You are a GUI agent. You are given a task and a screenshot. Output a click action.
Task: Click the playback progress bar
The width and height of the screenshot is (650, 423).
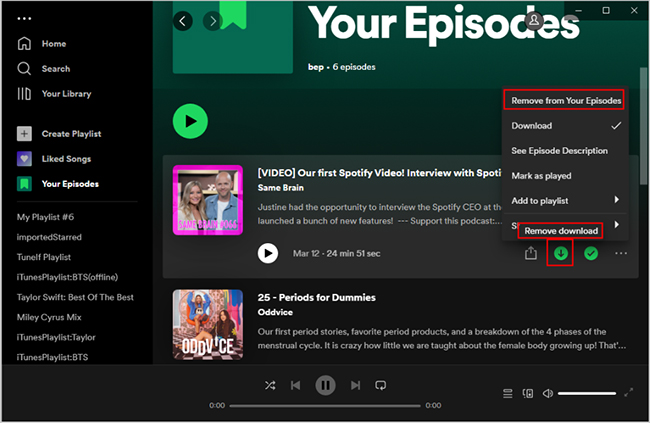325,406
